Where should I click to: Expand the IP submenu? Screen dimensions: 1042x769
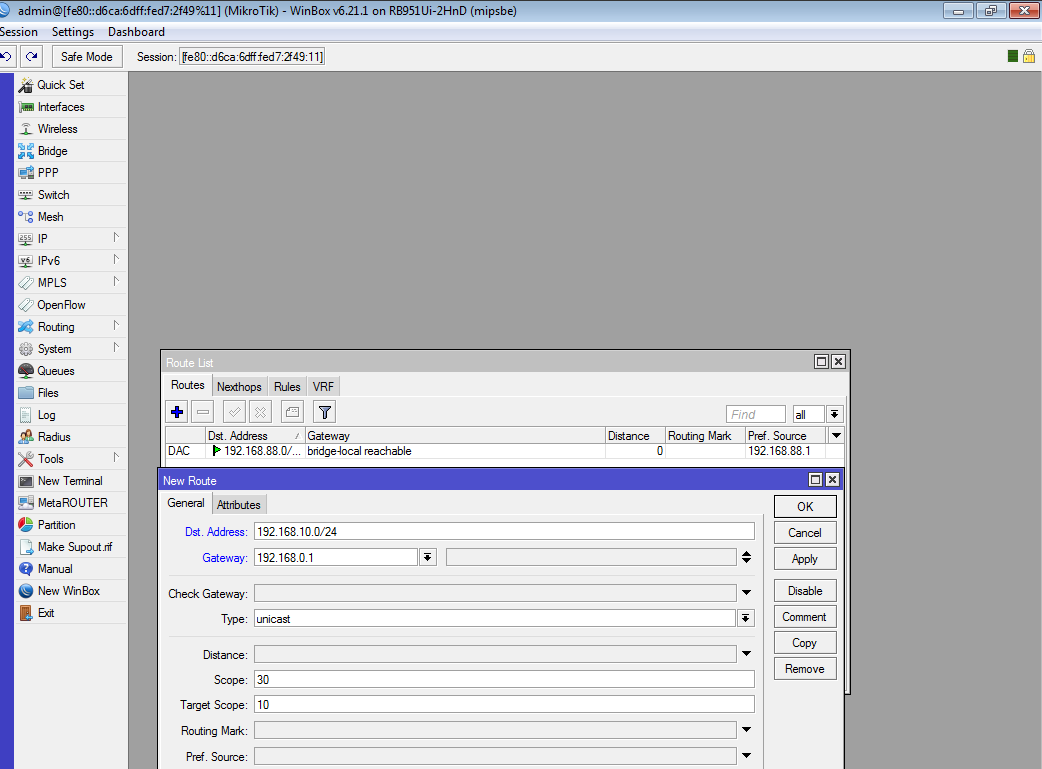pos(116,237)
